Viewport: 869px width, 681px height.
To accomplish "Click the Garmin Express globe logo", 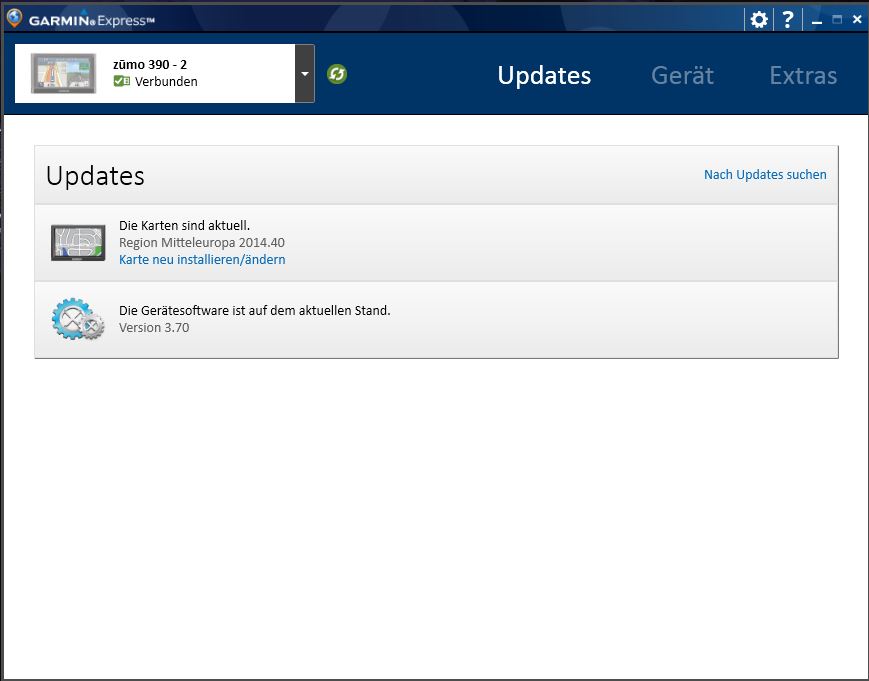I will [14, 18].
